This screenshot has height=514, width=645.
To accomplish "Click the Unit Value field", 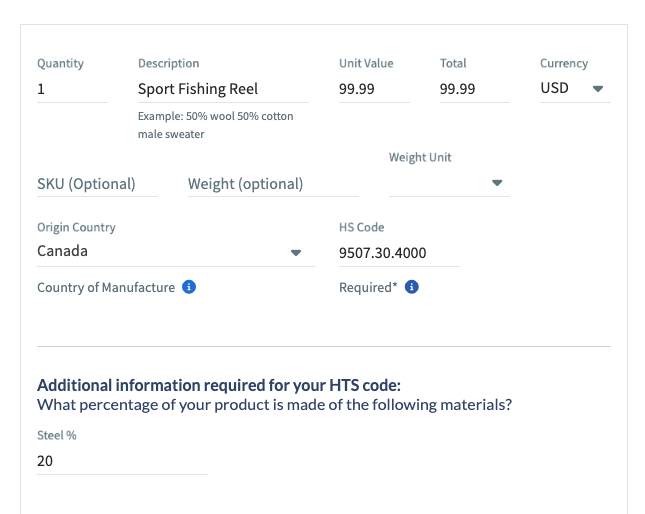I will (x=374, y=89).
